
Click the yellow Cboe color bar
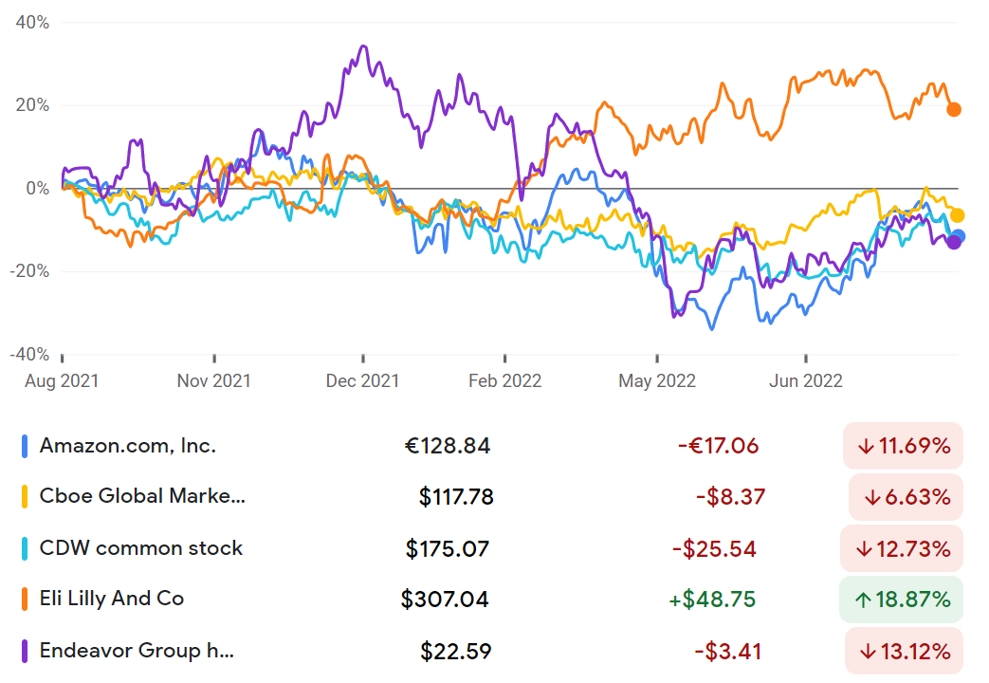[x=25, y=496]
